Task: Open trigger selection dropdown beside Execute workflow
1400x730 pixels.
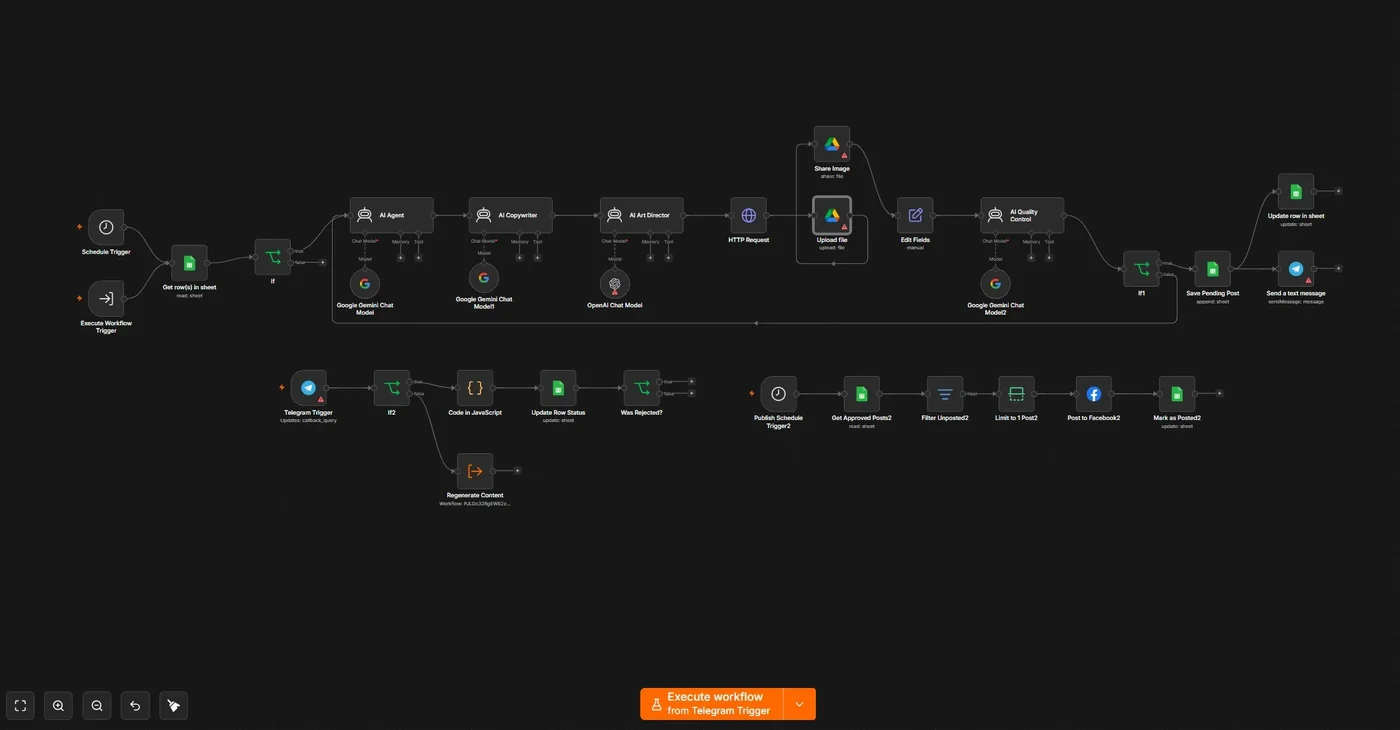Action: pyautogui.click(x=799, y=704)
